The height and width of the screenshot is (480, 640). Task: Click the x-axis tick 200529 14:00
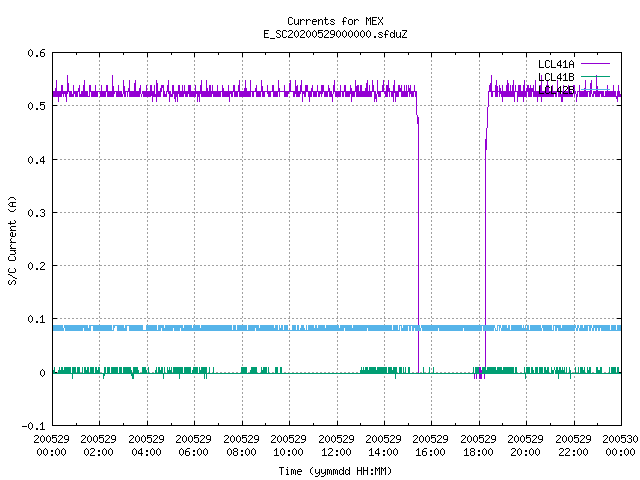pos(383,446)
